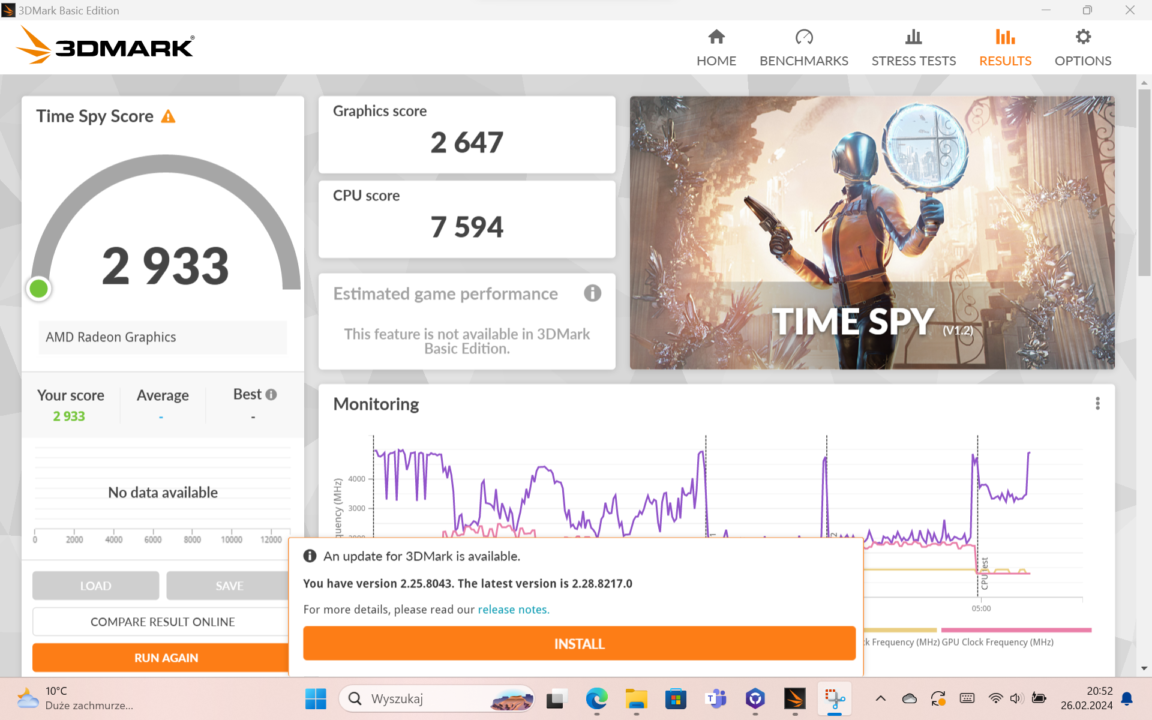This screenshot has width=1152, height=720.
Task: Click the vertical scrollbar on the right
Action: pyautogui.click(x=1144, y=184)
